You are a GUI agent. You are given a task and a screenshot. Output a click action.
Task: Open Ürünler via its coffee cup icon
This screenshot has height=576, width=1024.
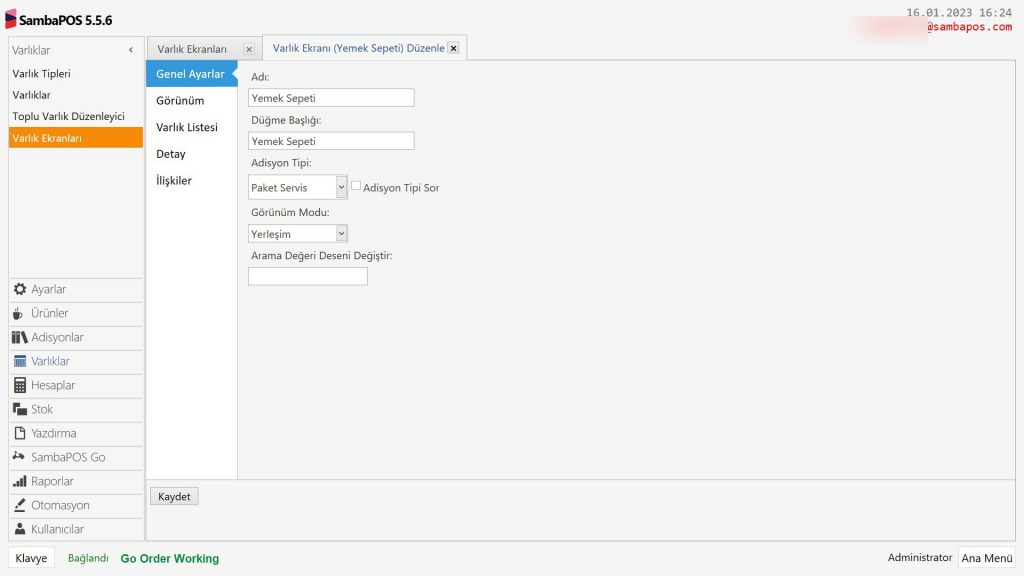coord(19,313)
